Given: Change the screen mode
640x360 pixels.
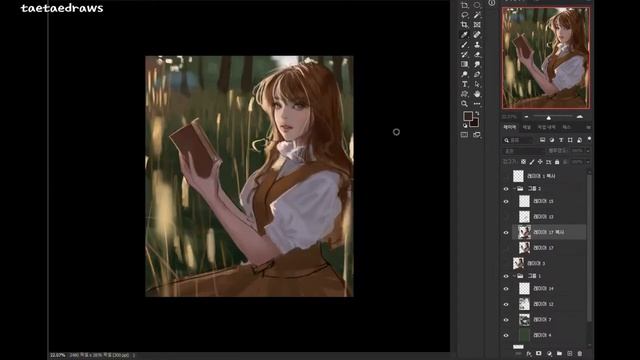Looking at the screenshot, I should (477, 135).
